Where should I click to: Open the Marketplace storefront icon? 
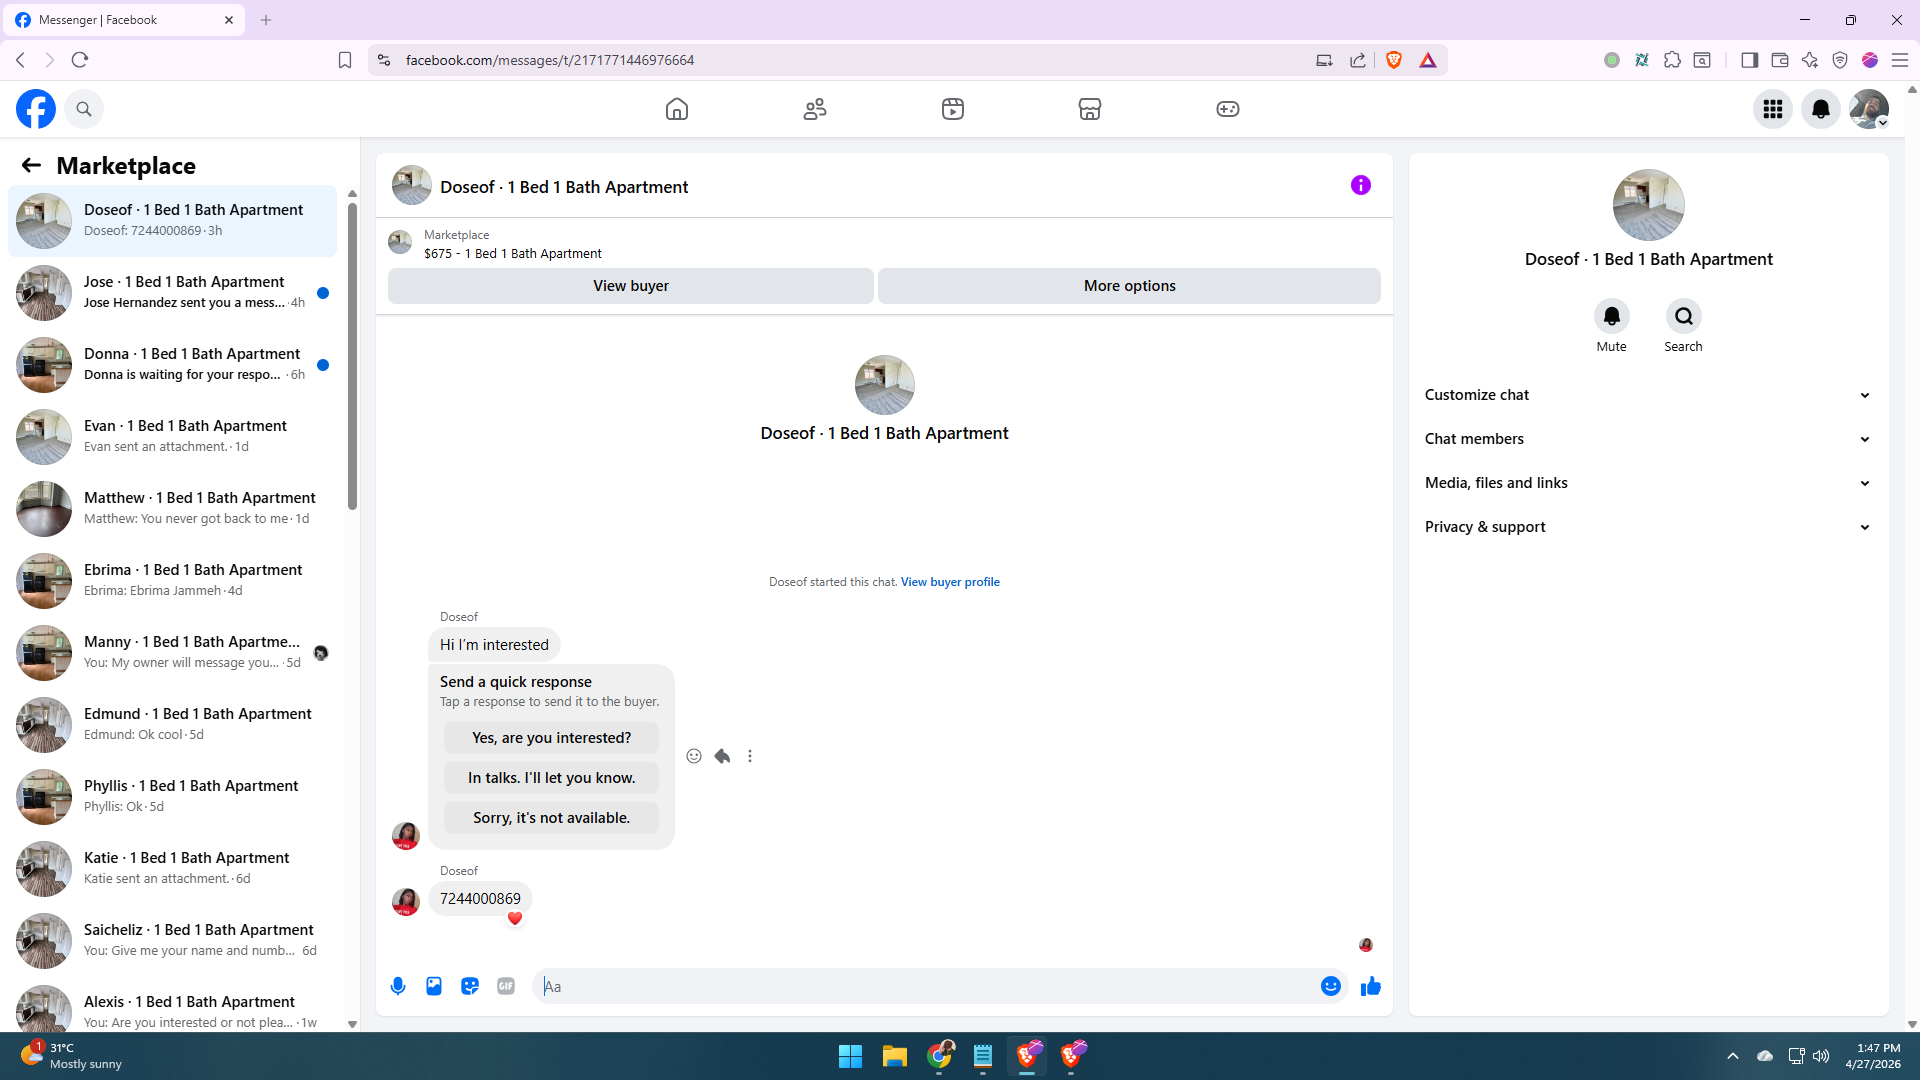[1090, 109]
